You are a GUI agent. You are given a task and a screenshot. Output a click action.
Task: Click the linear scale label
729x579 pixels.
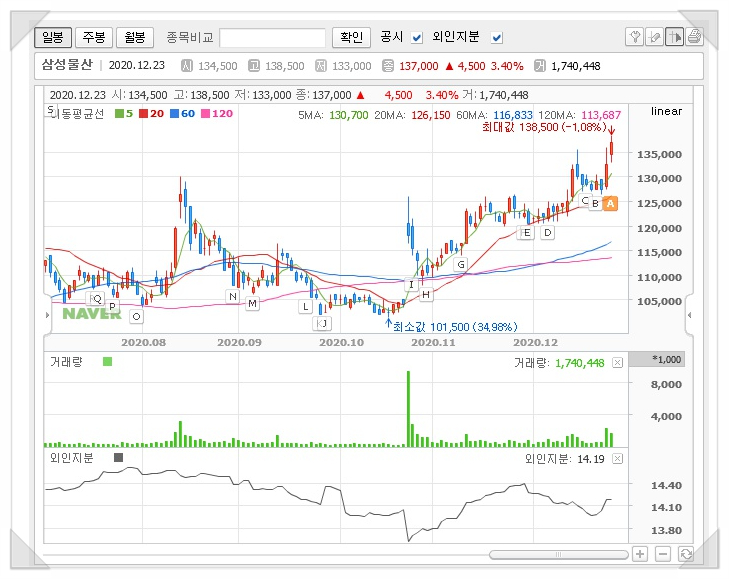(x=666, y=111)
